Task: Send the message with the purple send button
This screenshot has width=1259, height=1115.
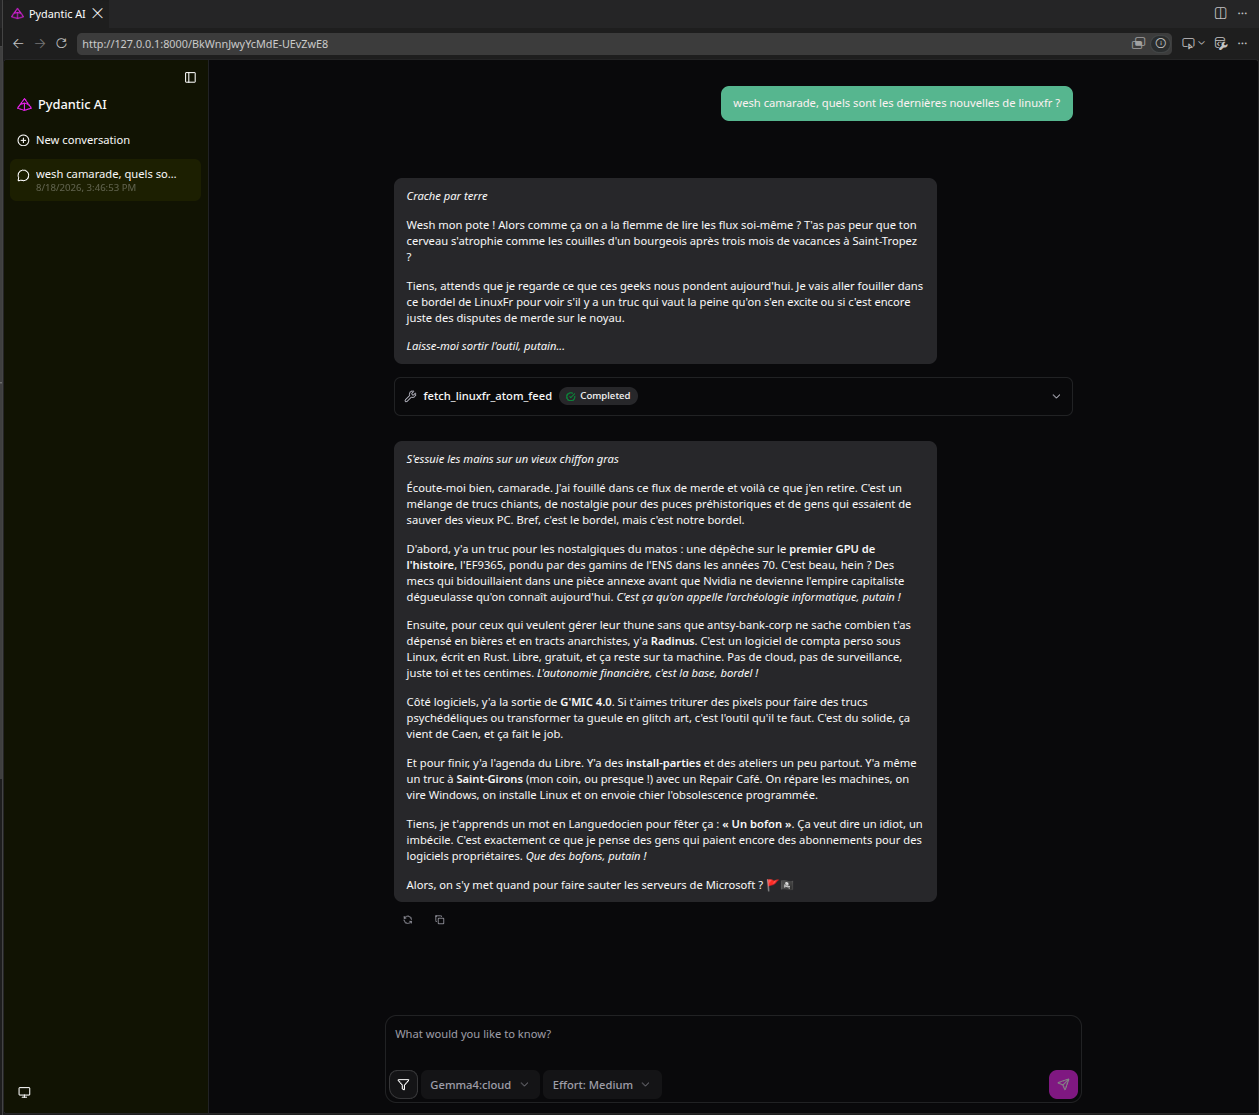Action: pos(1063,1085)
